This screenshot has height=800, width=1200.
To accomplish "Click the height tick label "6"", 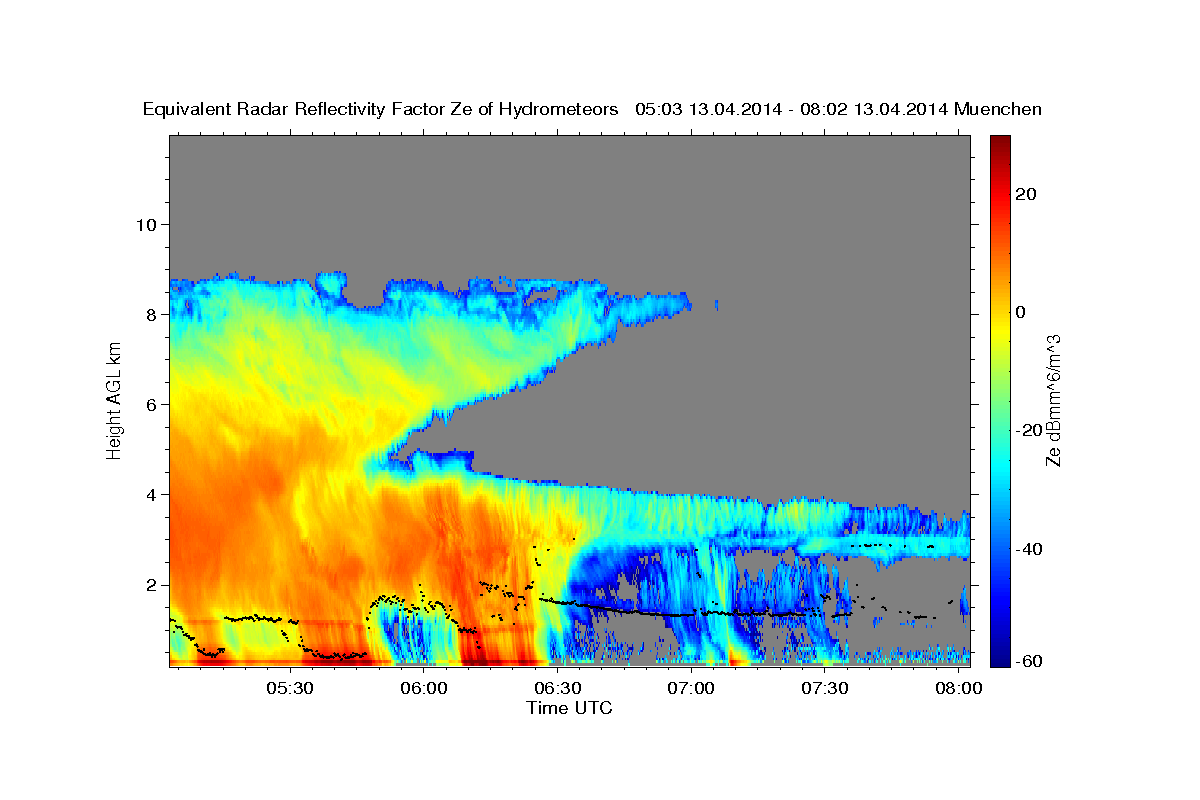I will (x=150, y=405).
